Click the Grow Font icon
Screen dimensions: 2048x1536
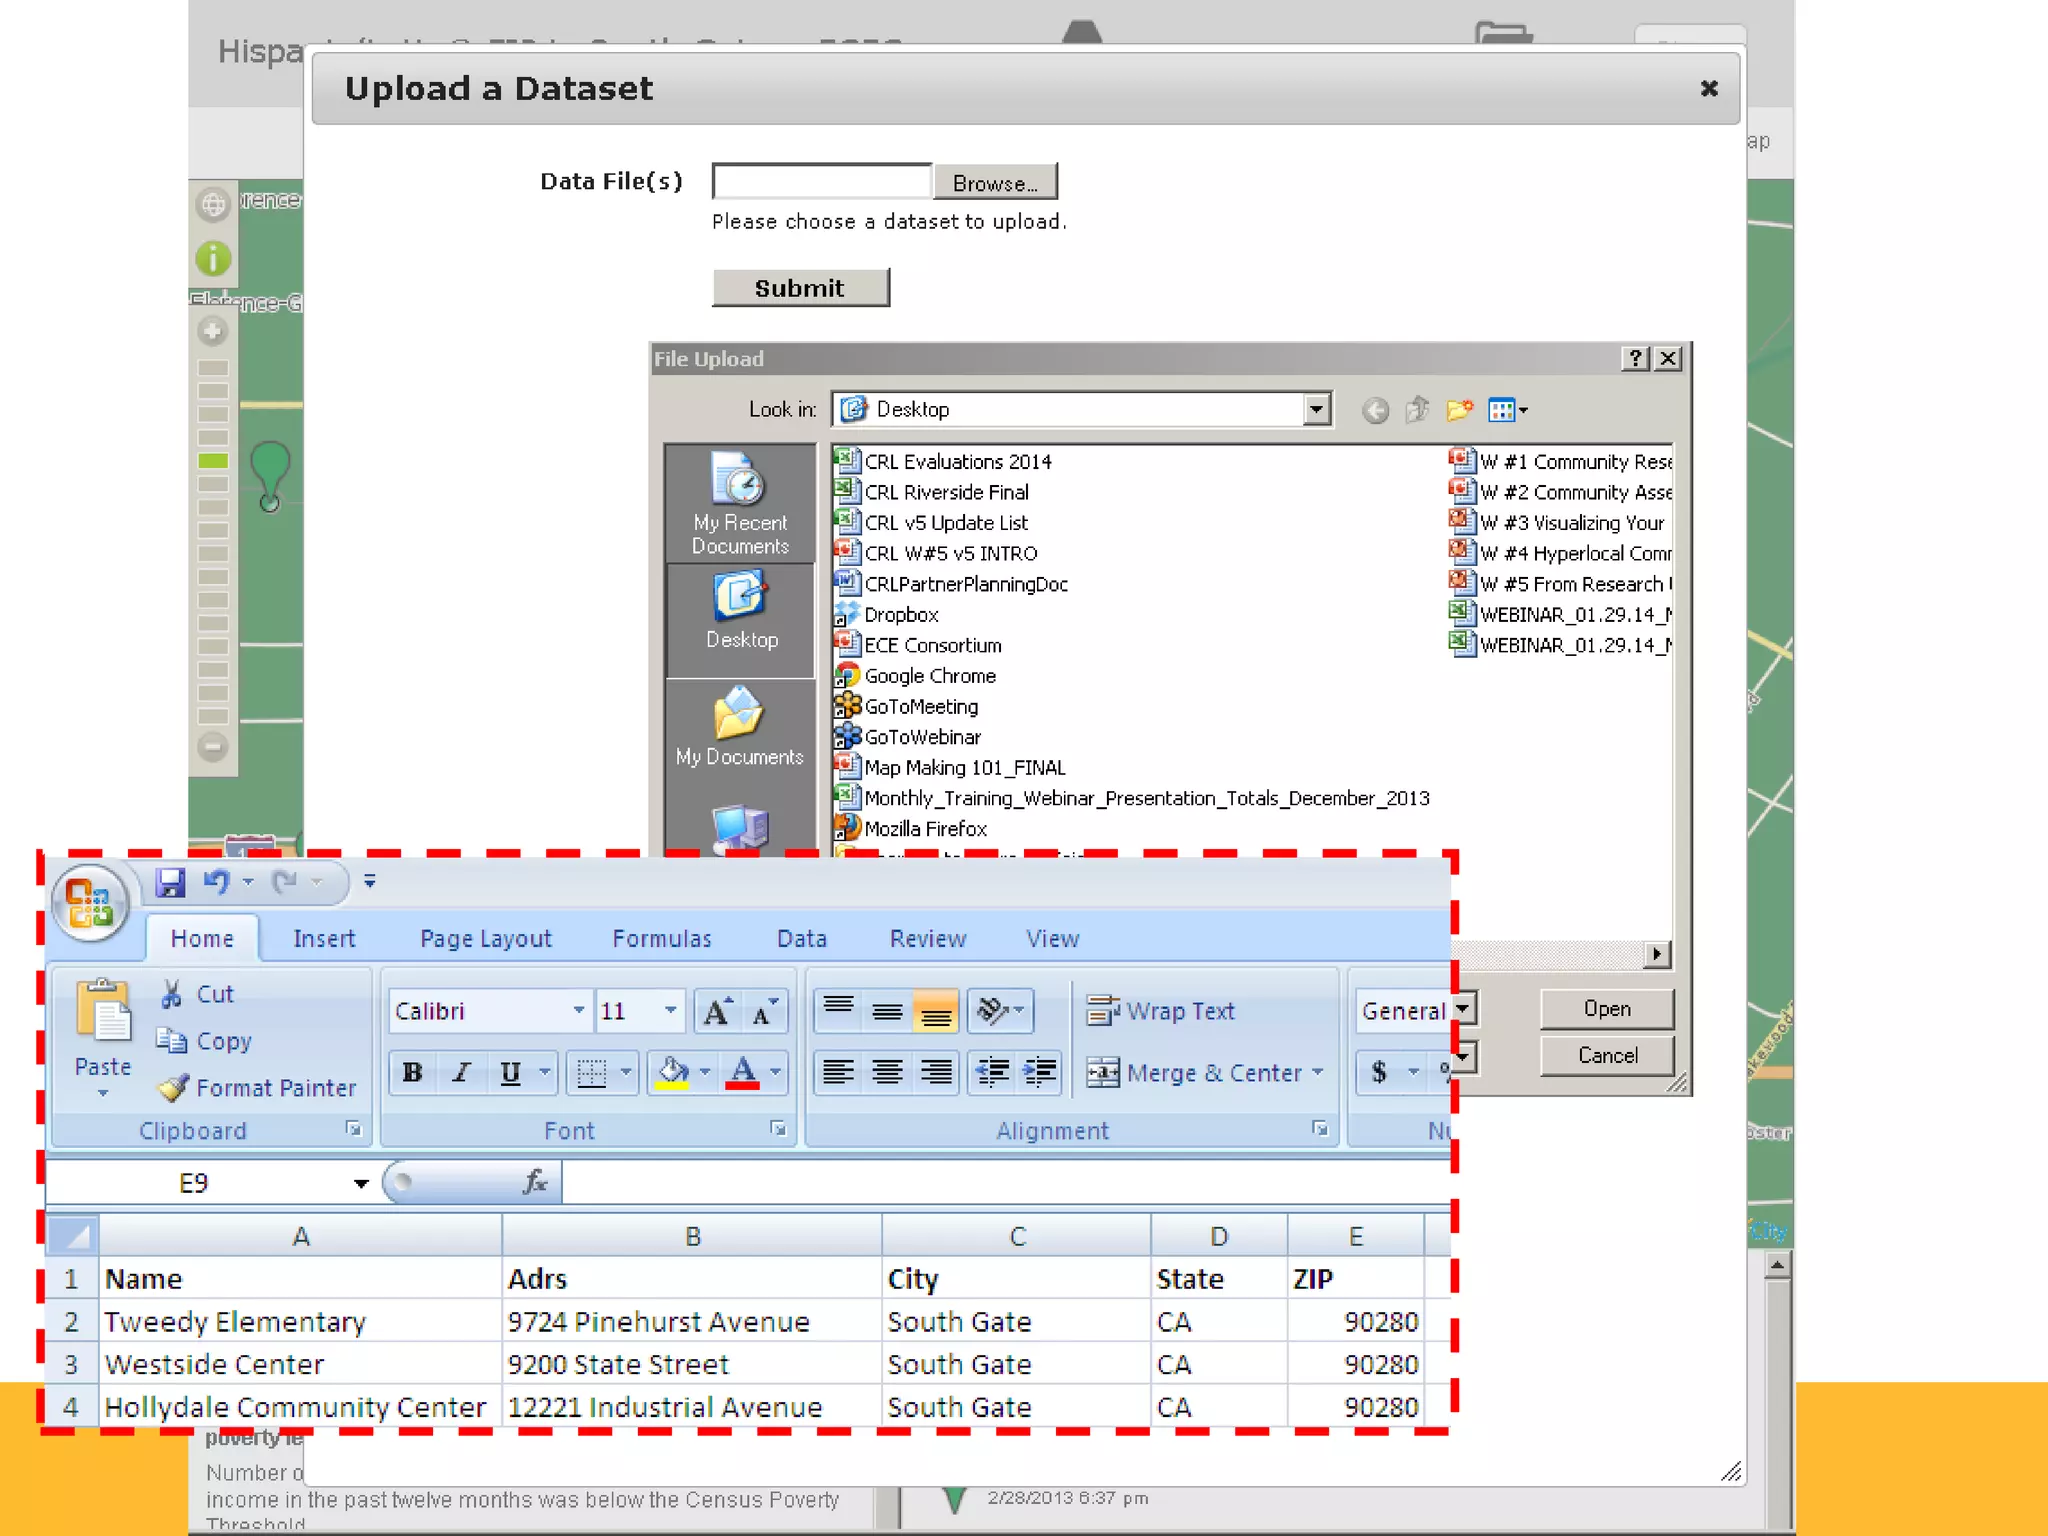tap(716, 1012)
